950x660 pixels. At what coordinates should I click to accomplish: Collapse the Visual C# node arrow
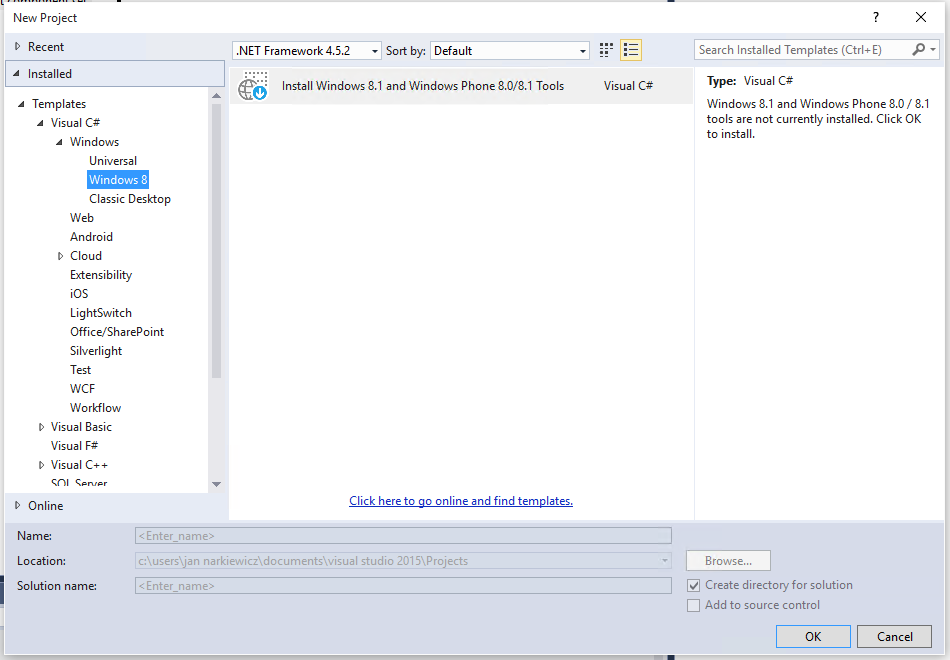[41, 123]
